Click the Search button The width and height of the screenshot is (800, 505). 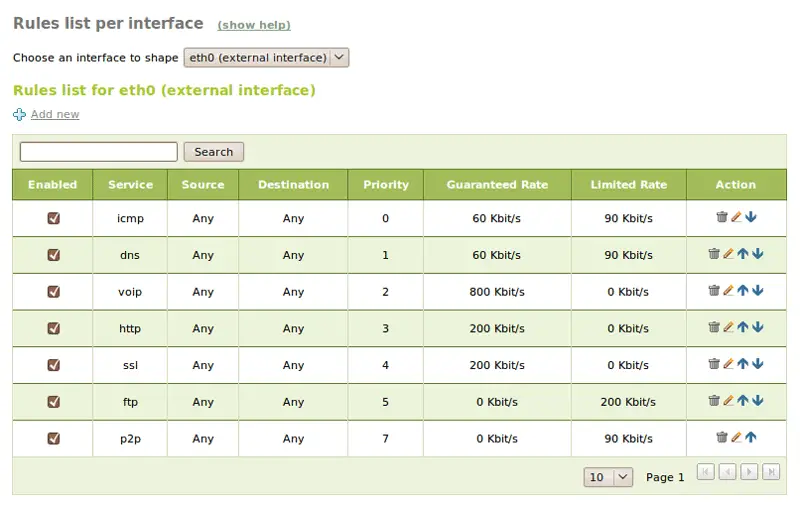[x=213, y=152]
